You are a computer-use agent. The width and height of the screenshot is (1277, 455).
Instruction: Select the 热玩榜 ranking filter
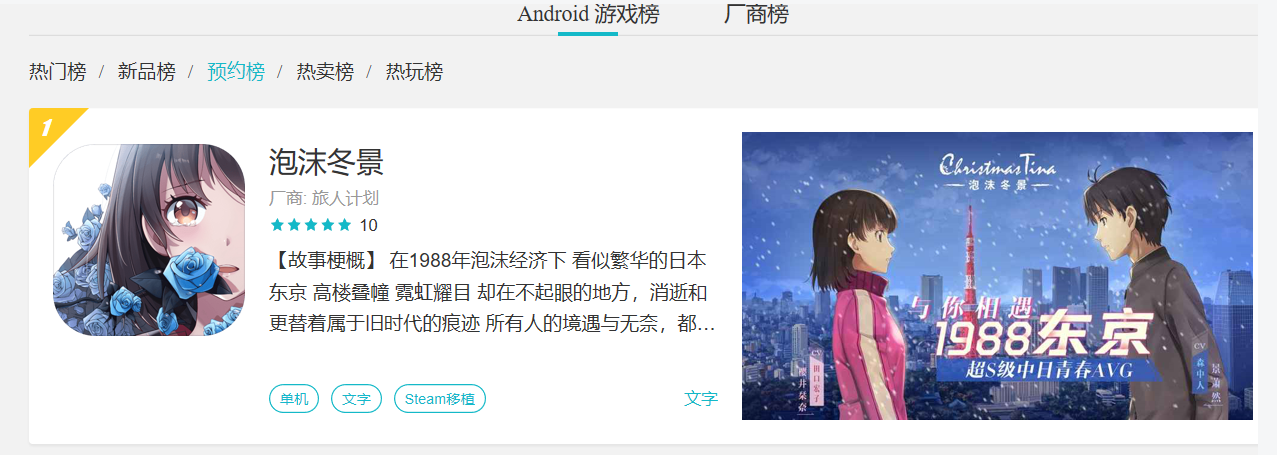414,72
